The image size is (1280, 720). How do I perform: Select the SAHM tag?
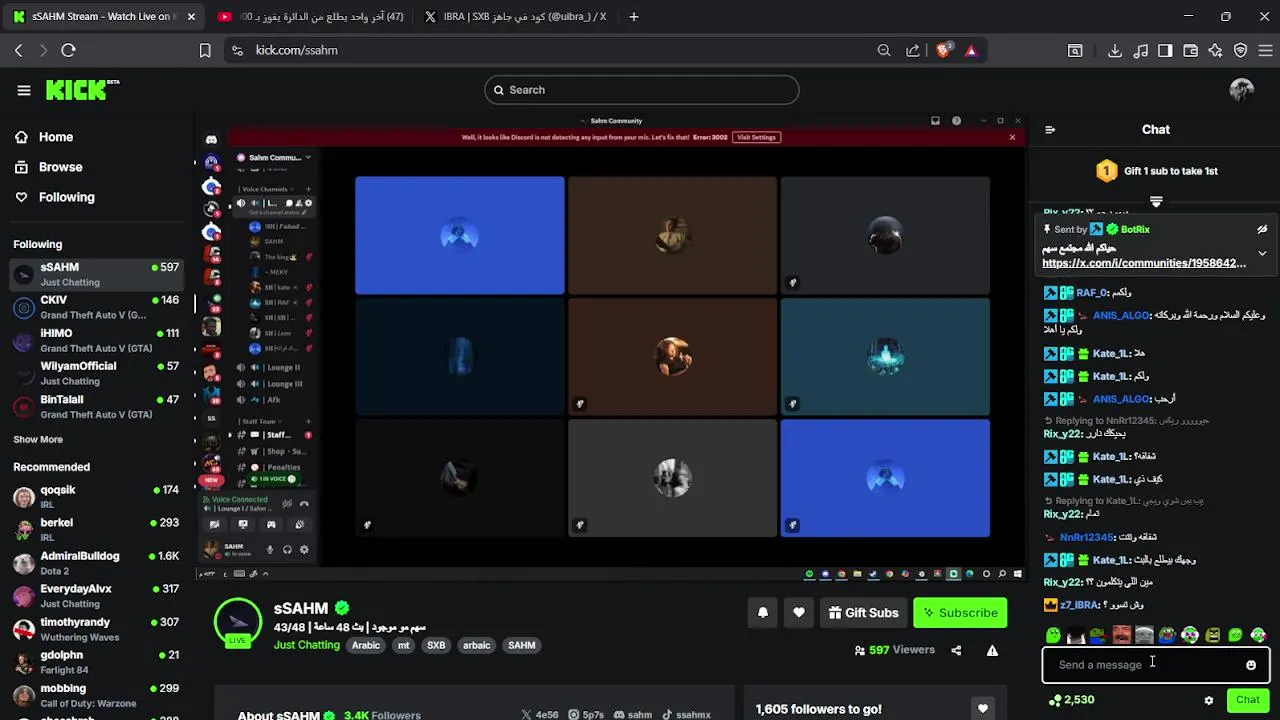(x=521, y=645)
